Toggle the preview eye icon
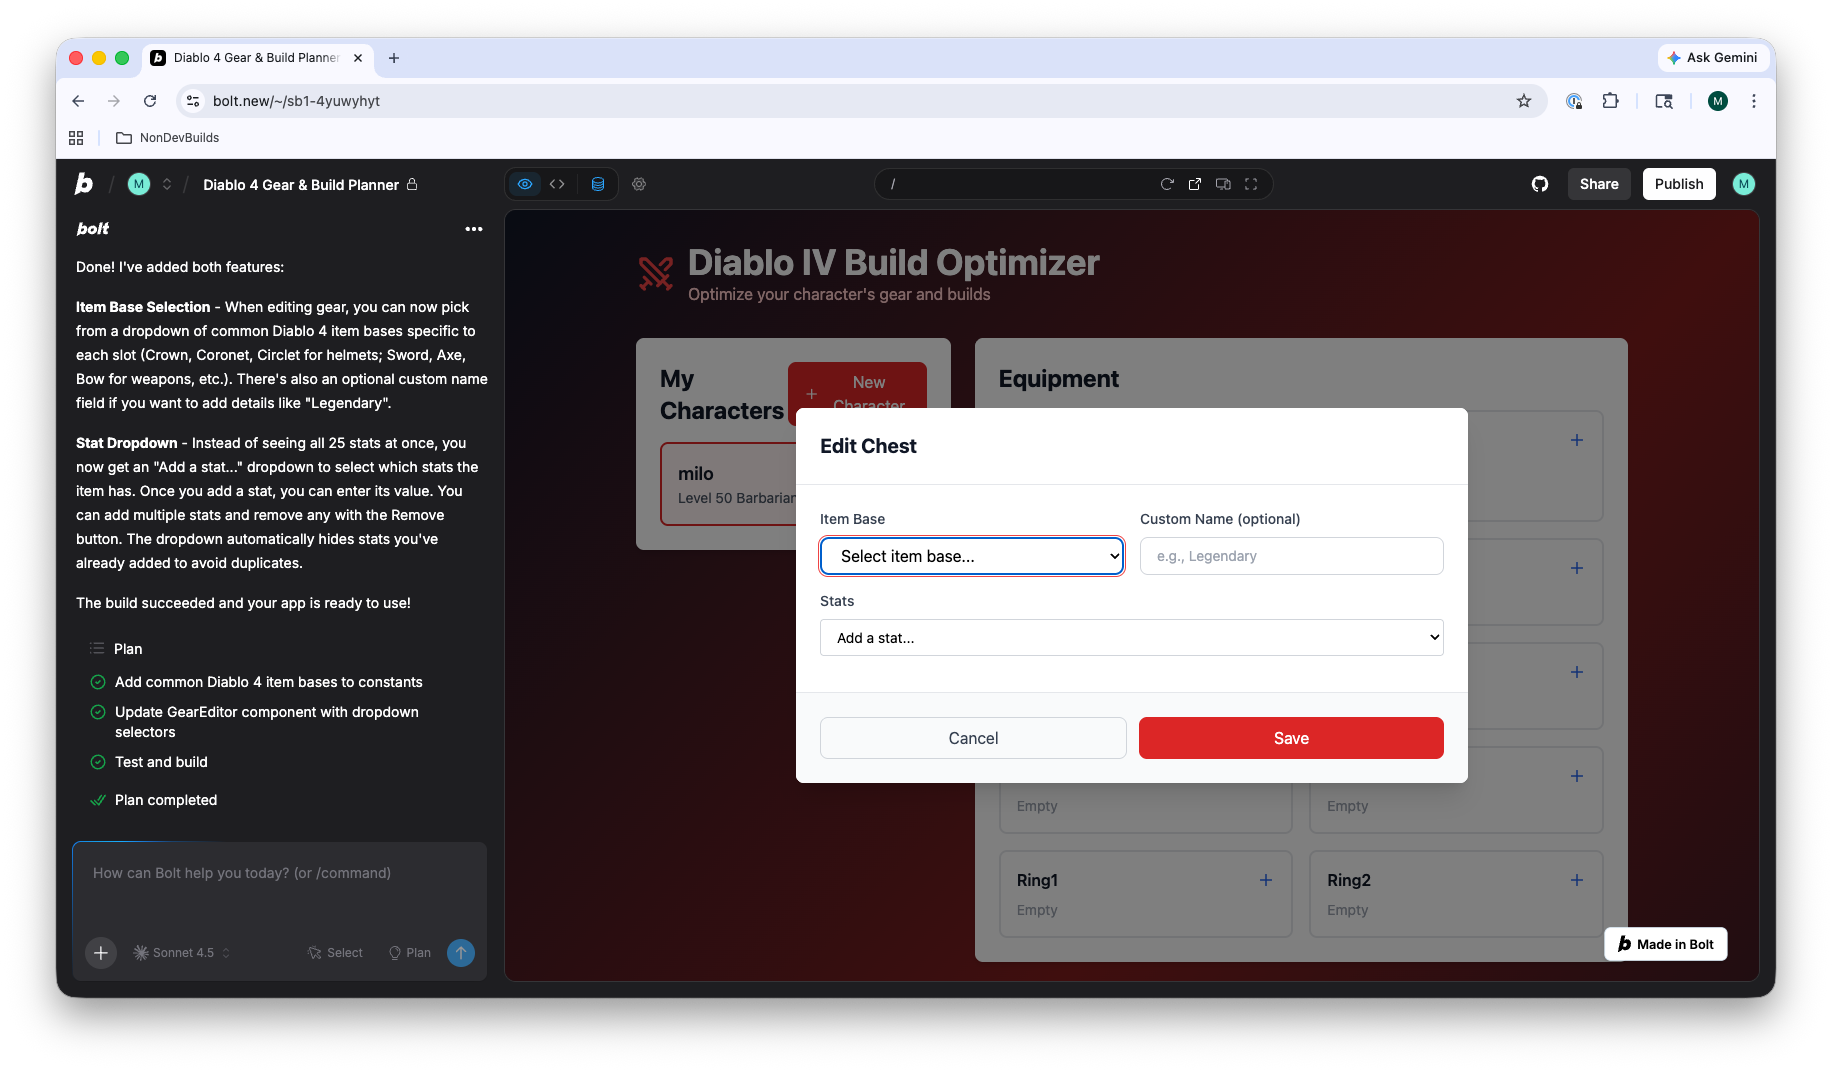The image size is (1832, 1072). point(525,184)
